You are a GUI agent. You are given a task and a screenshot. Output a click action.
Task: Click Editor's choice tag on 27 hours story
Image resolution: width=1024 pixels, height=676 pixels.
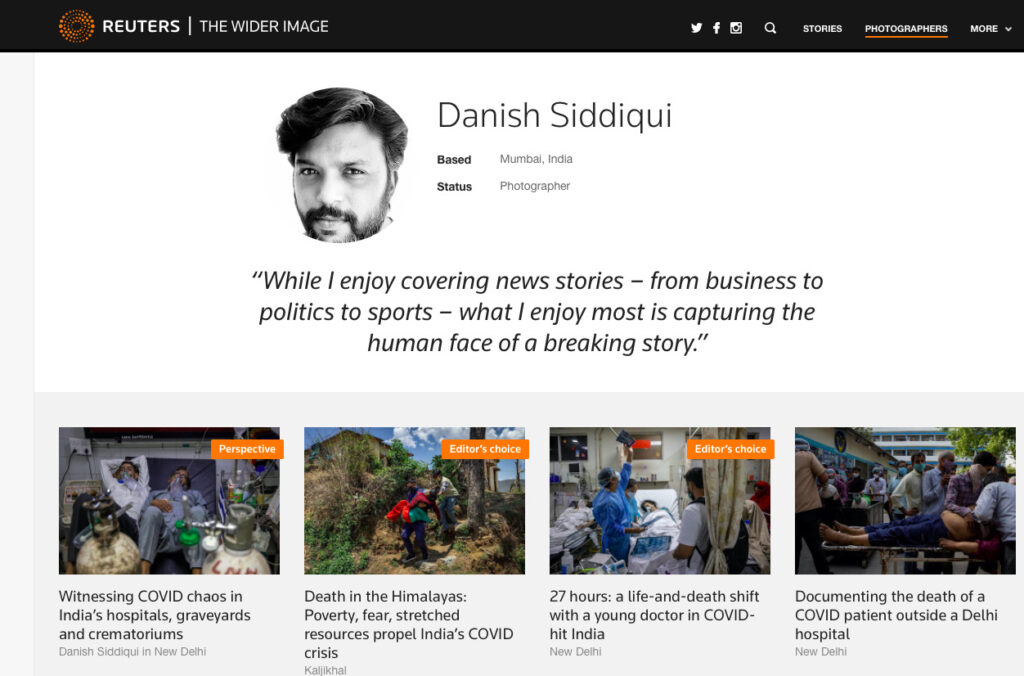point(730,449)
